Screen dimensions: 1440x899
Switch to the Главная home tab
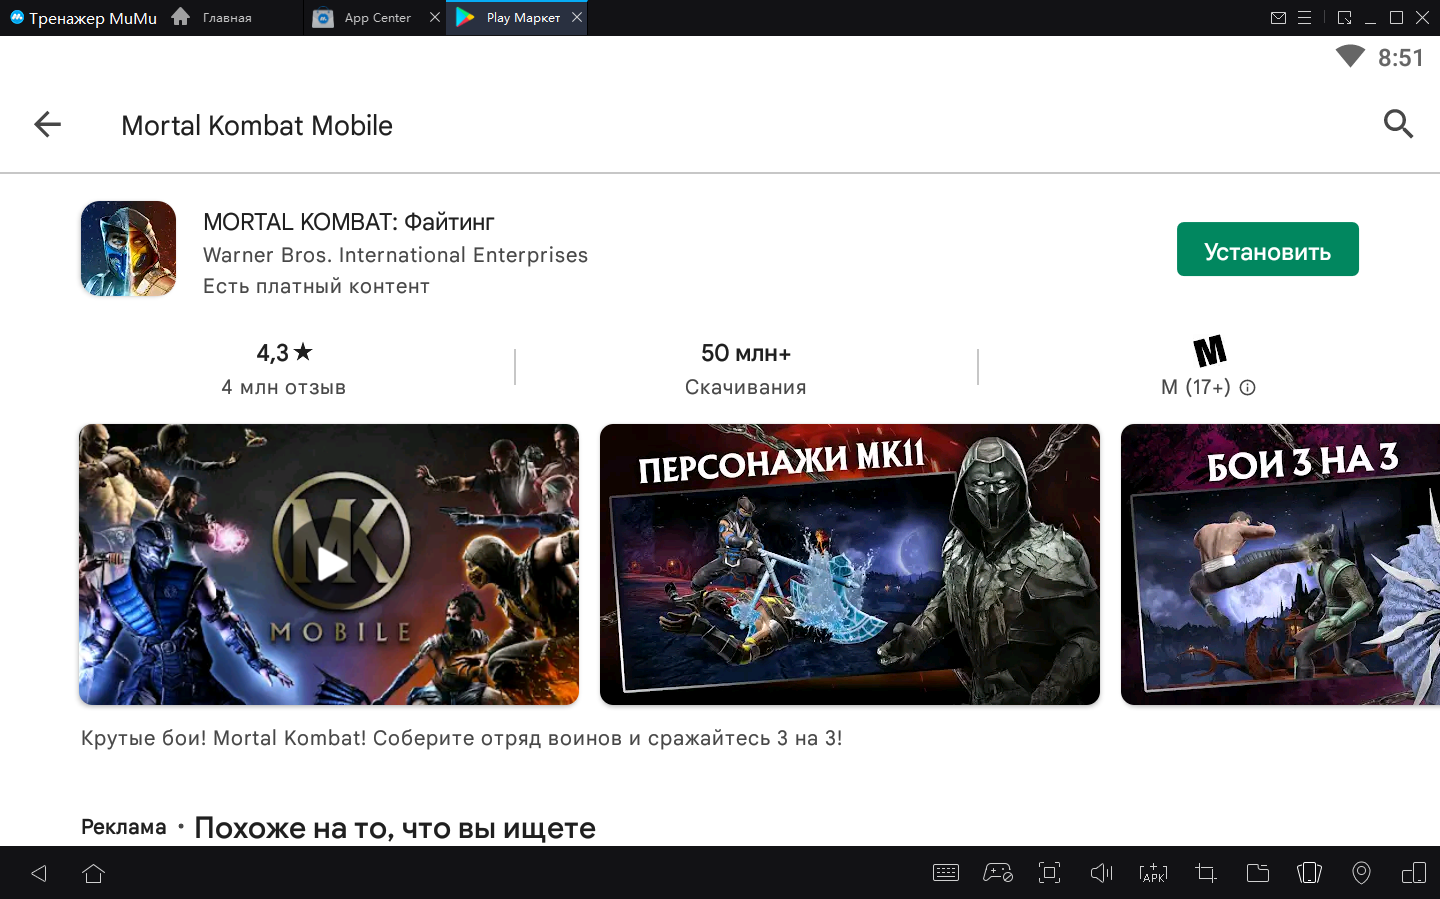(226, 18)
